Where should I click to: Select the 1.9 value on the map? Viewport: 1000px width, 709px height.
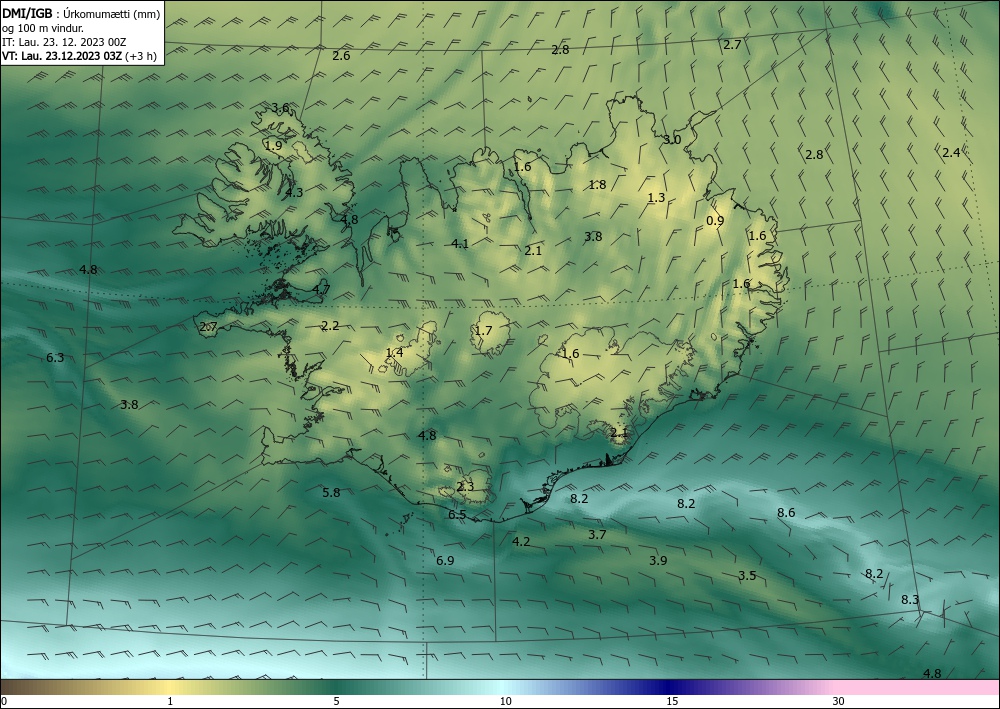[274, 145]
